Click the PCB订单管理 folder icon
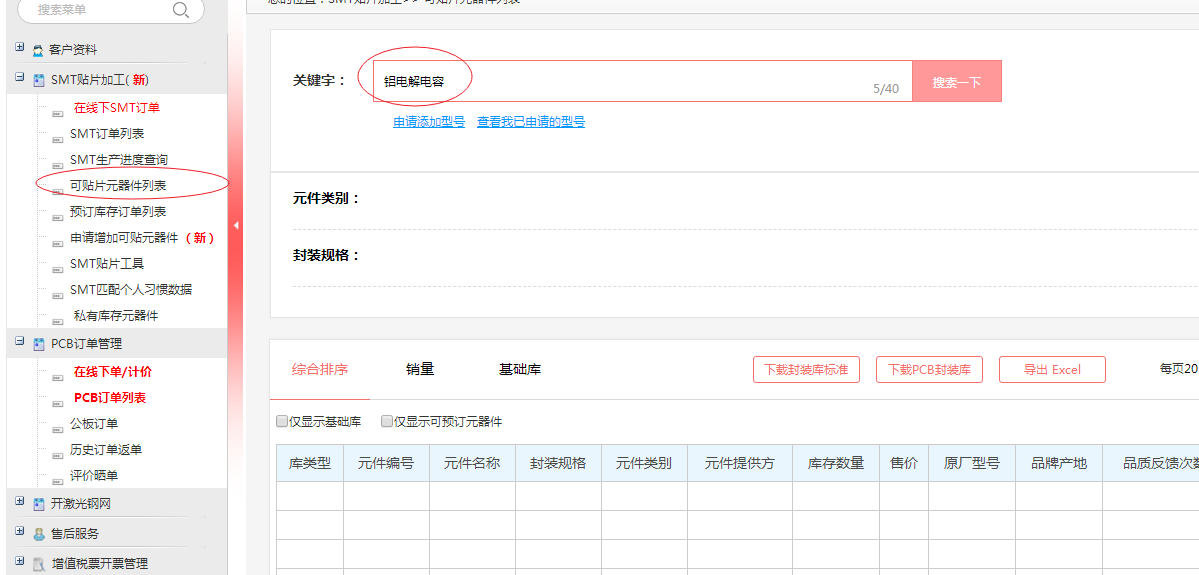The width and height of the screenshot is (1199, 575). [x=39, y=344]
